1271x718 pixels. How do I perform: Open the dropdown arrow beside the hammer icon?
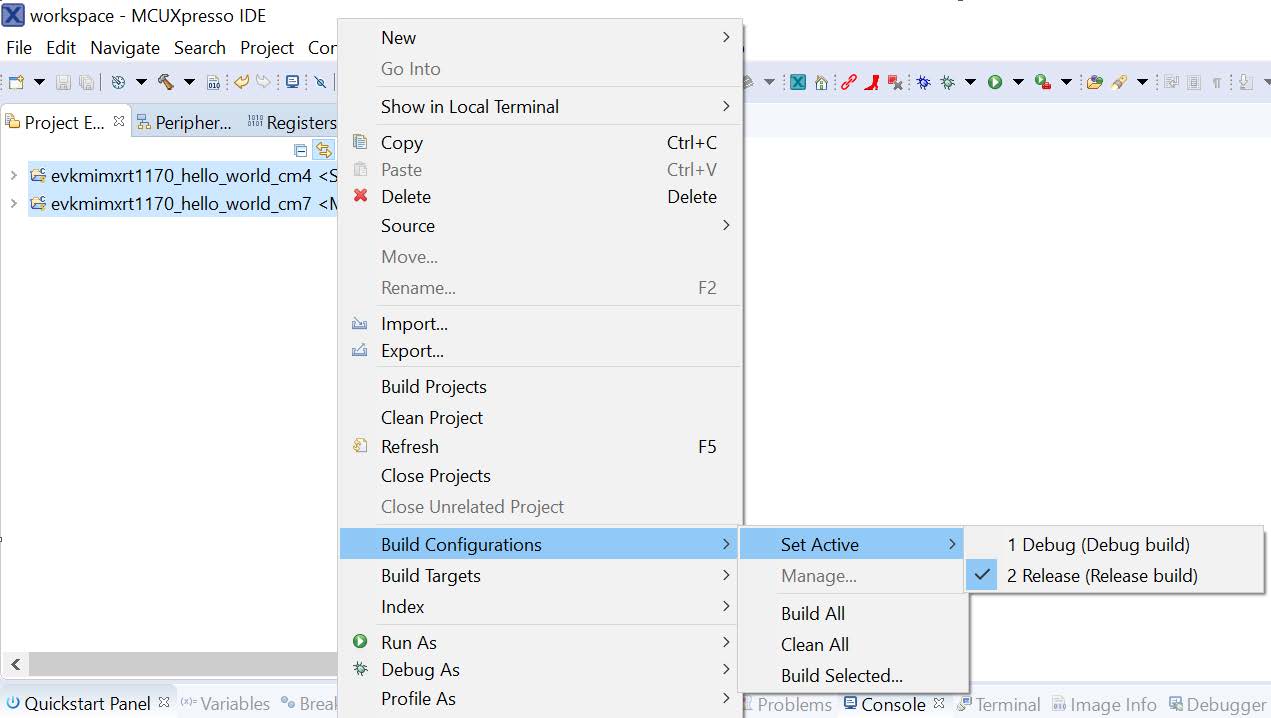pos(187,82)
